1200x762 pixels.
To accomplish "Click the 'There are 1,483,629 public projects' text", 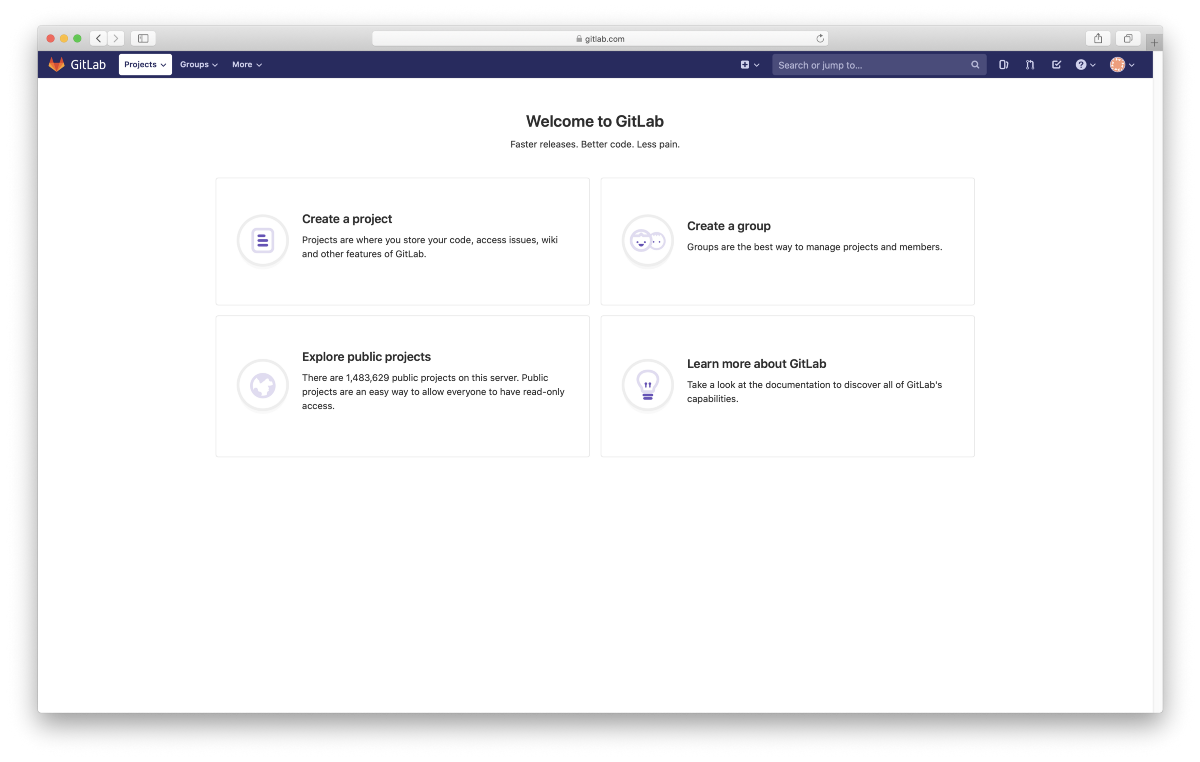I will [433, 392].
